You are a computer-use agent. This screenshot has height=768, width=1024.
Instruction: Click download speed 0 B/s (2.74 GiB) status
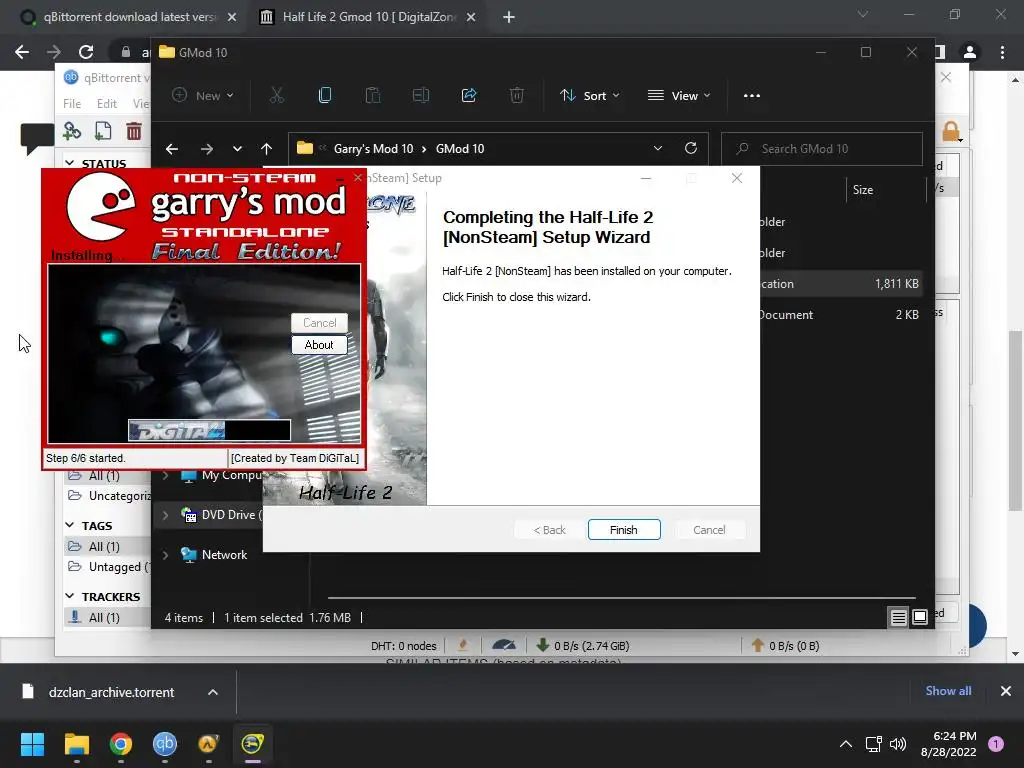pyautogui.click(x=583, y=646)
